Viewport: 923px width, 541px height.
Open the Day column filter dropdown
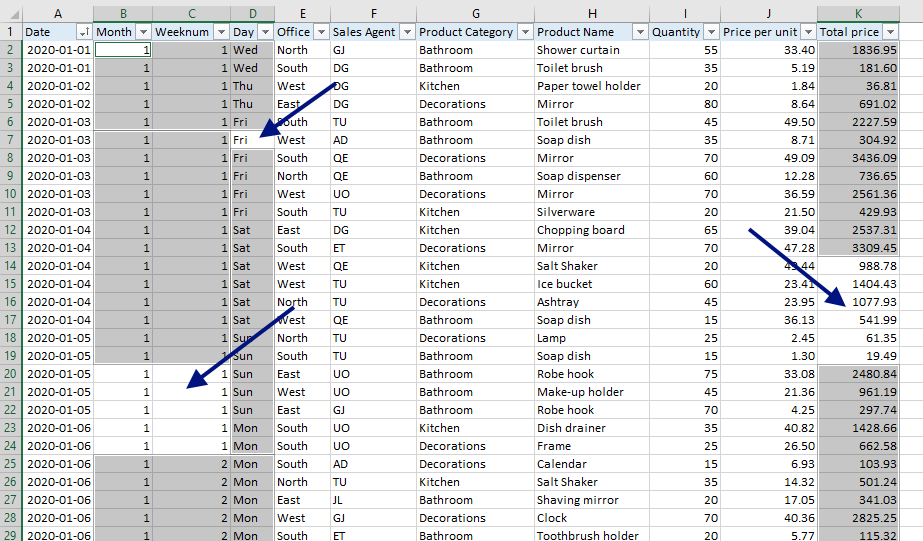point(265,32)
